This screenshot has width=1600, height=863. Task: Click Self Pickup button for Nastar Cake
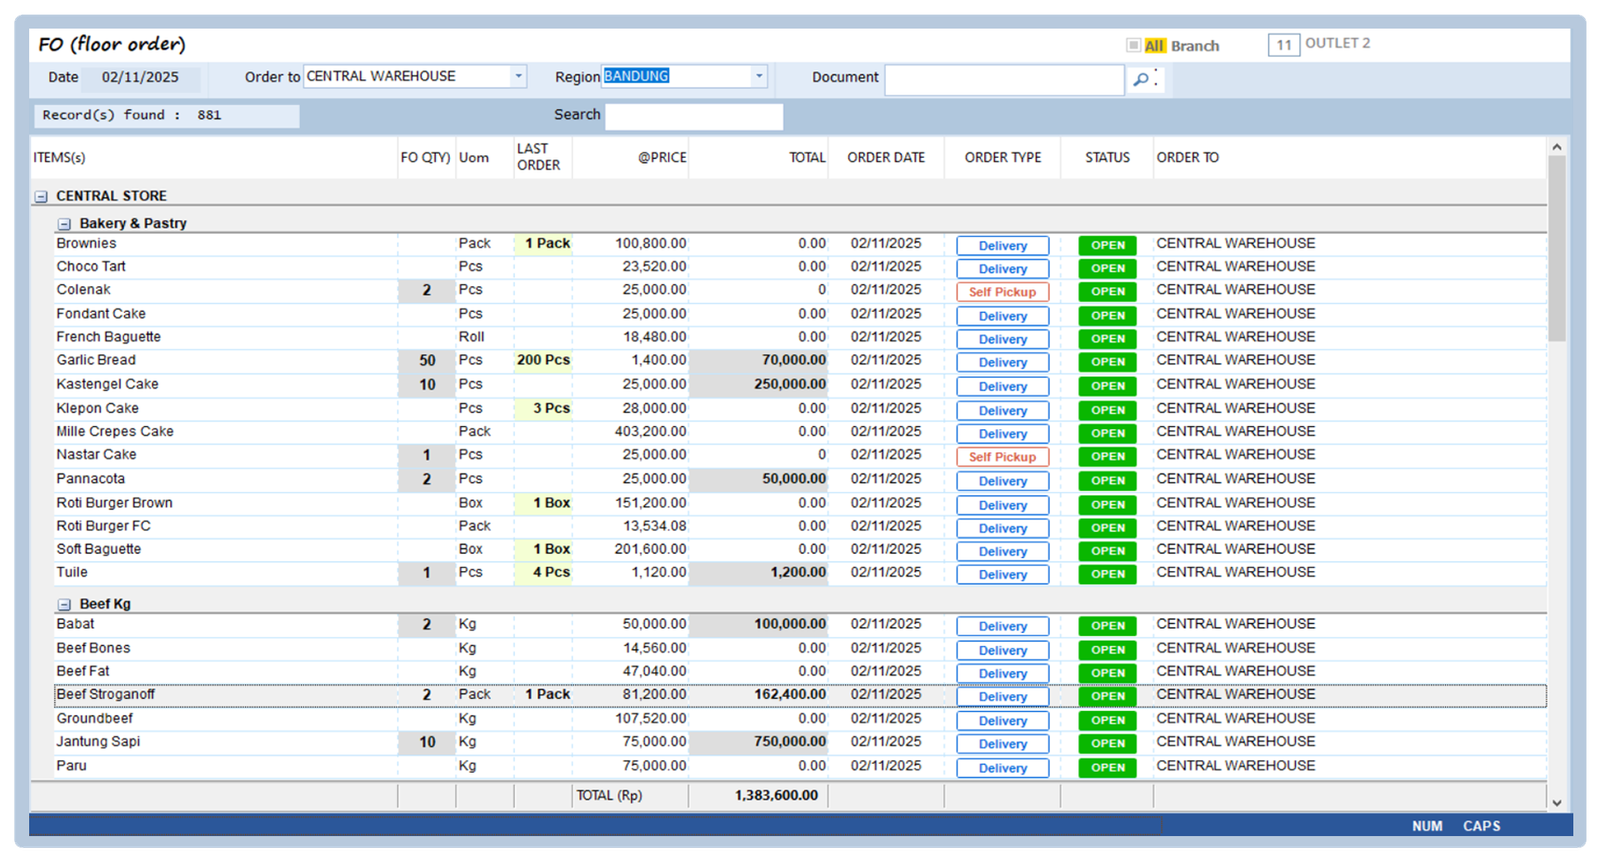1003,457
